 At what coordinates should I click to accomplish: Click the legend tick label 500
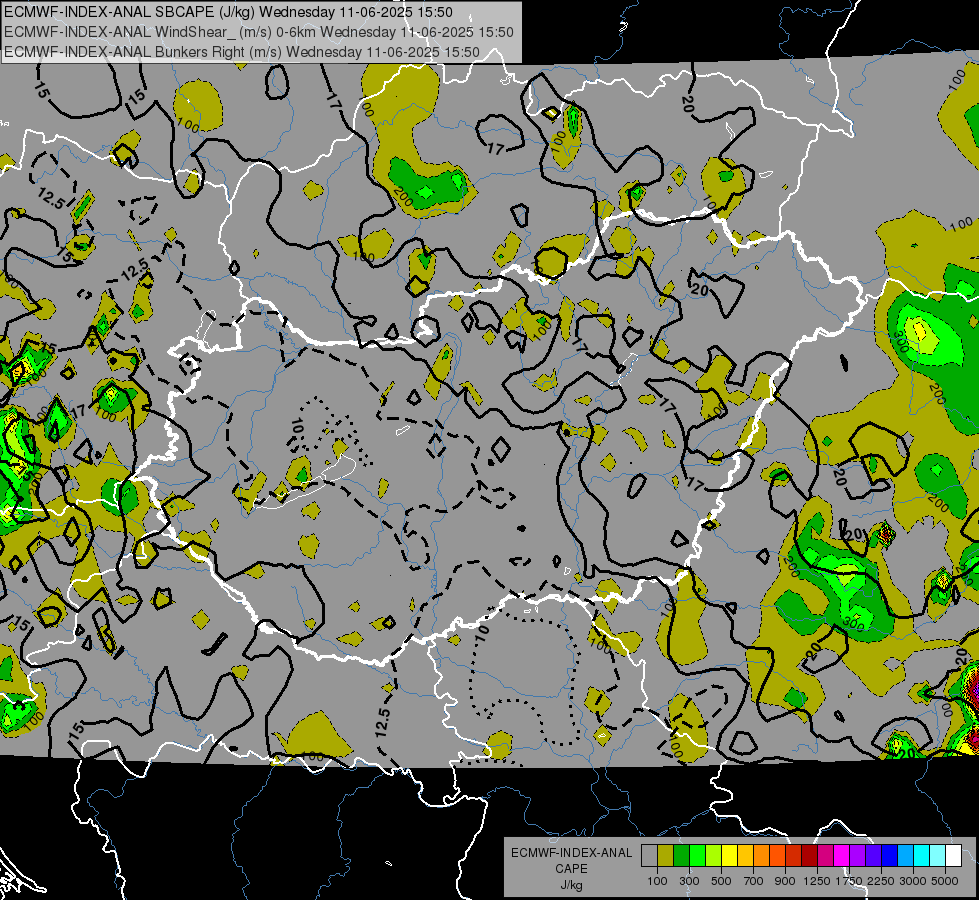721,881
